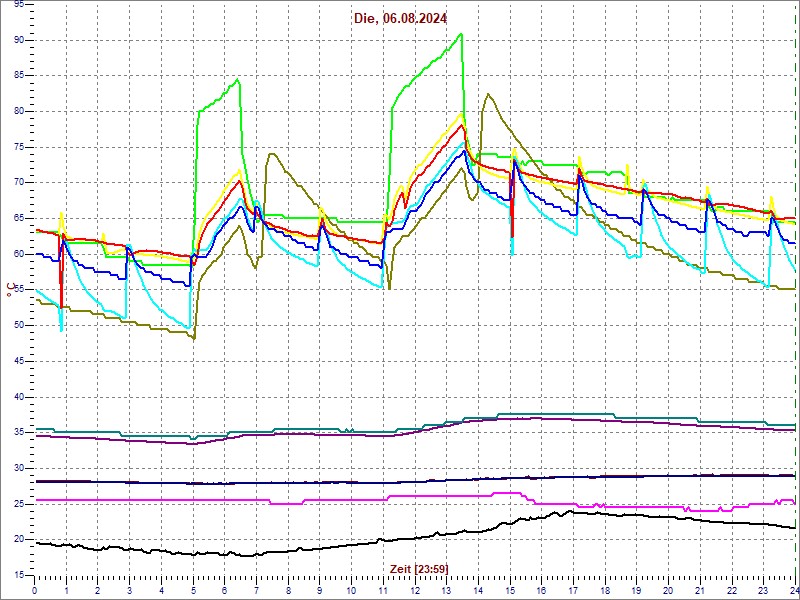Click hour '2' on the time axis
800x600 pixels.
97,590
